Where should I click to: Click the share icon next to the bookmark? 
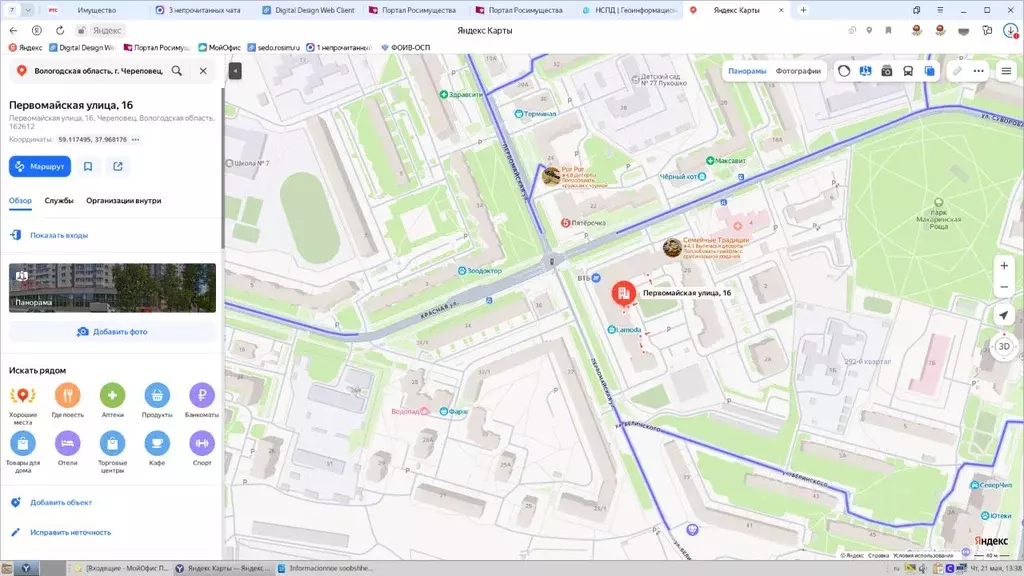point(118,167)
